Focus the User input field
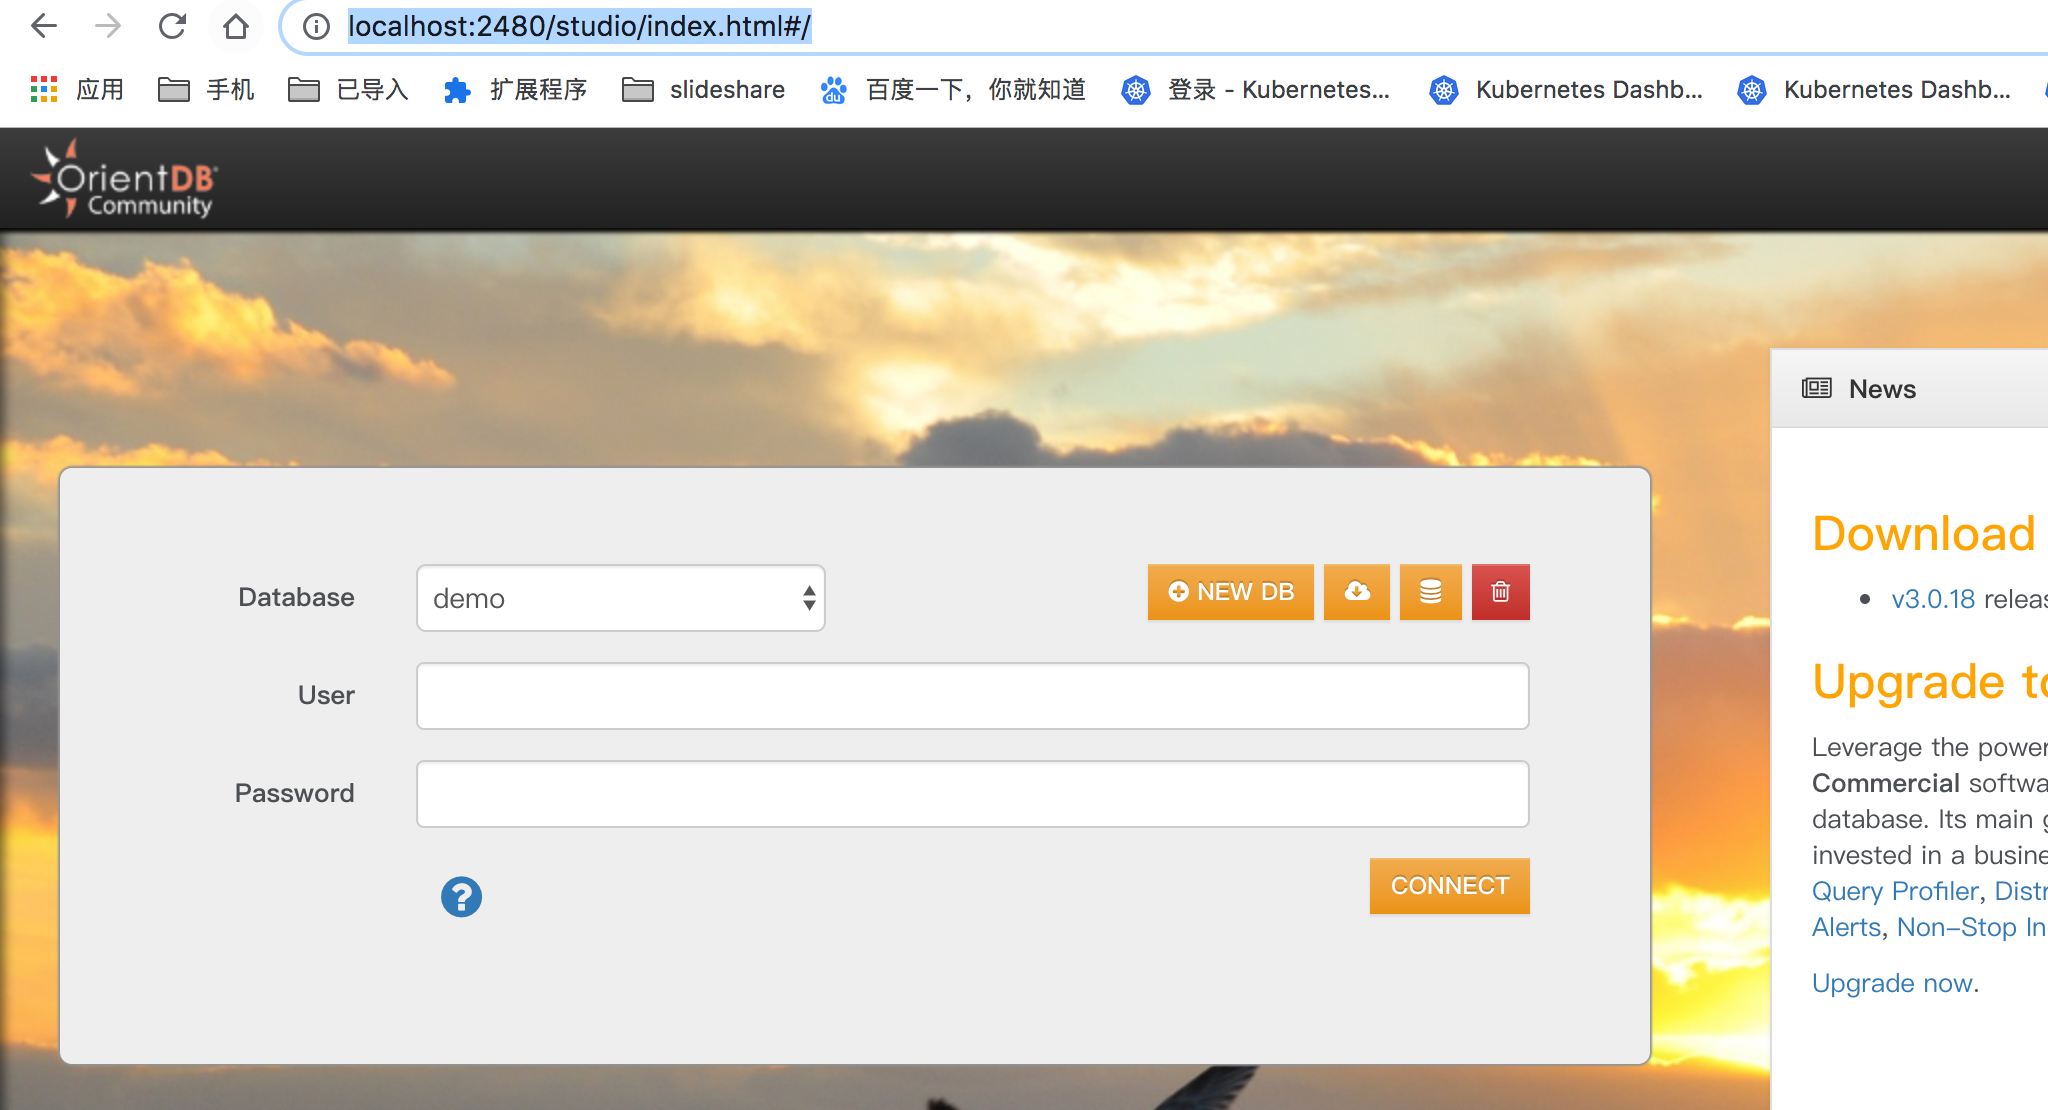2048x1110 pixels. 973,696
